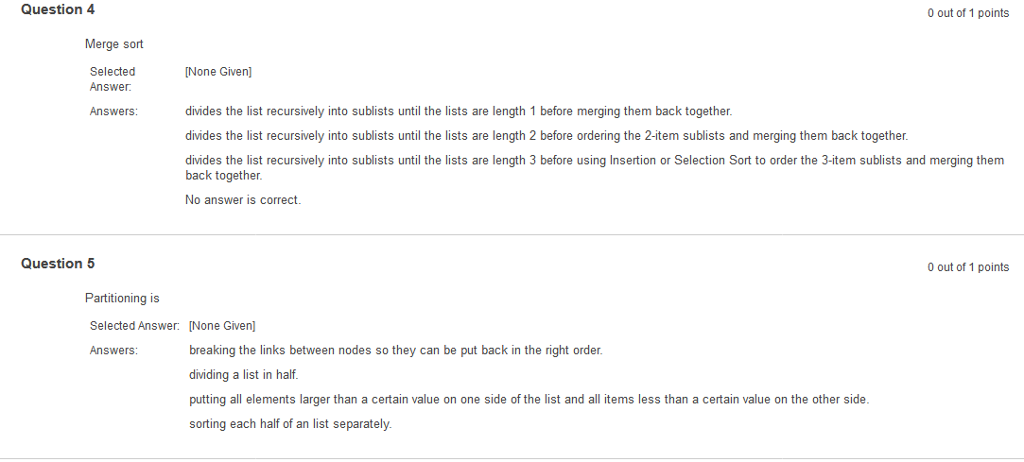Click the 'Answers:' label under Partitioning

click(x=114, y=351)
